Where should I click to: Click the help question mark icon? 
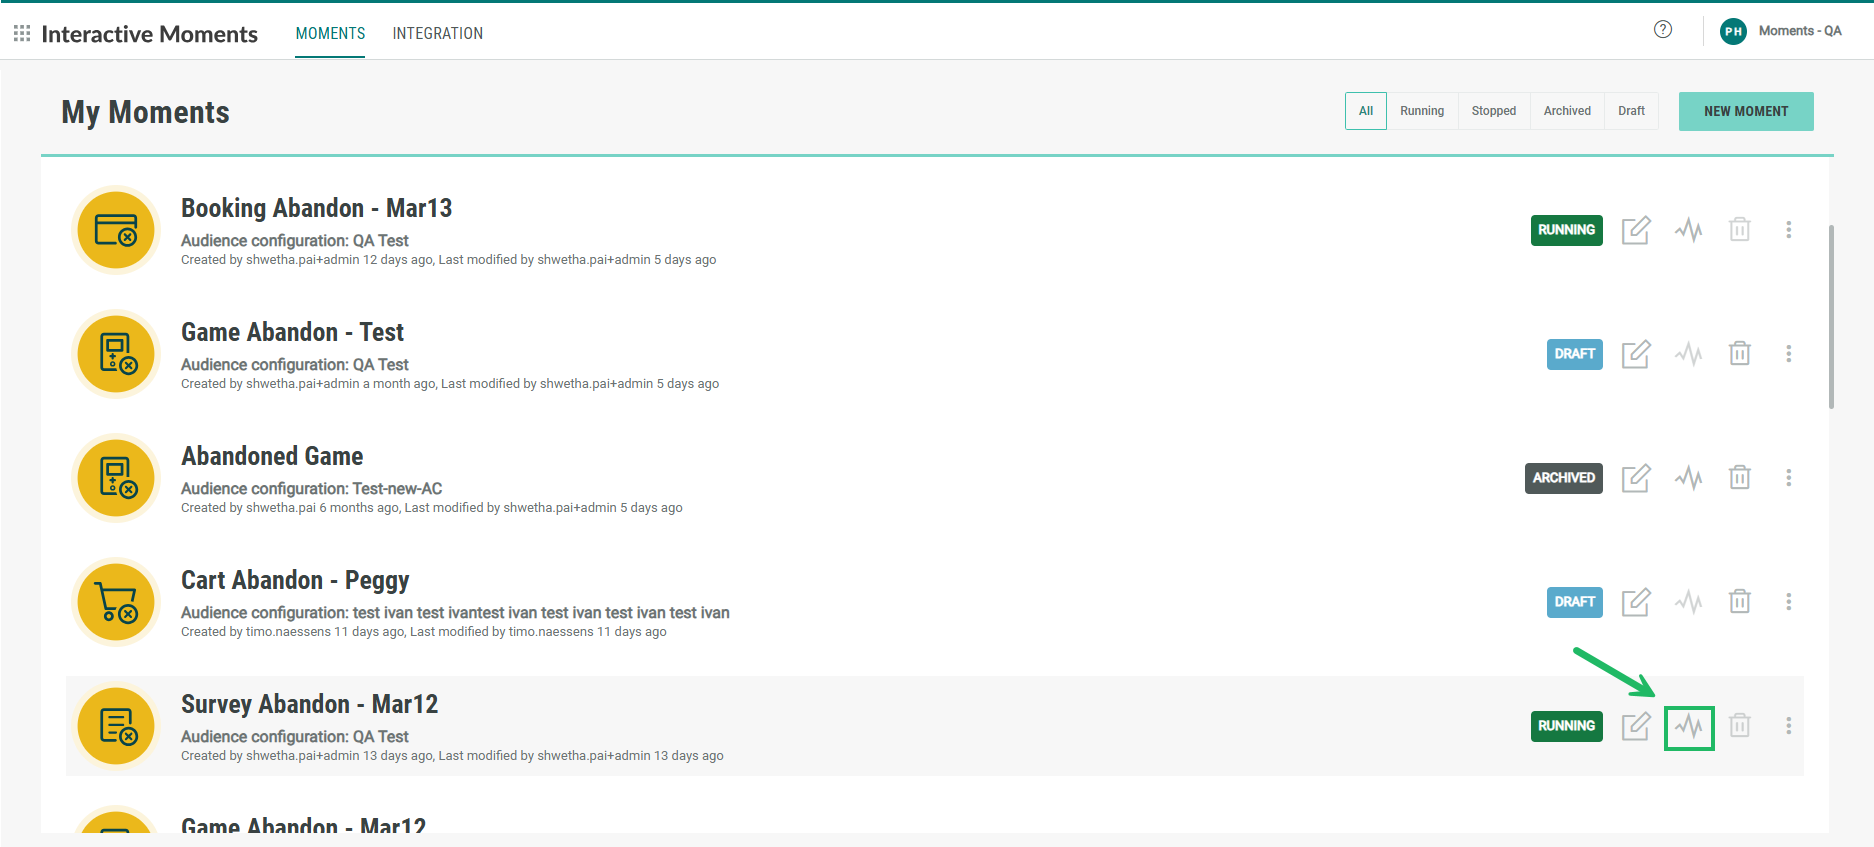coord(1662,30)
